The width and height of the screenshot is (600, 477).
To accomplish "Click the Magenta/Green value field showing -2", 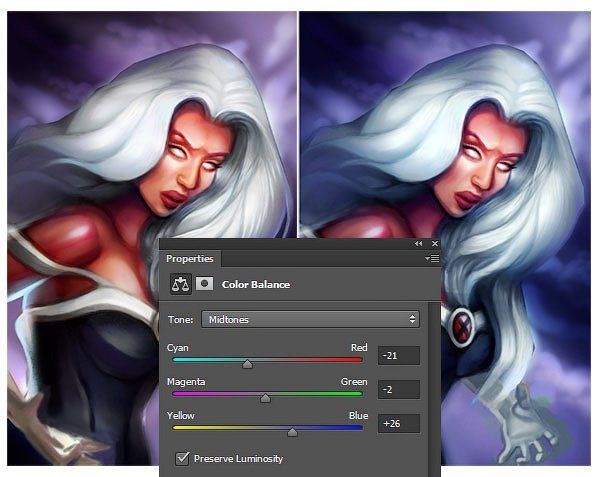I will [x=399, y=389].
